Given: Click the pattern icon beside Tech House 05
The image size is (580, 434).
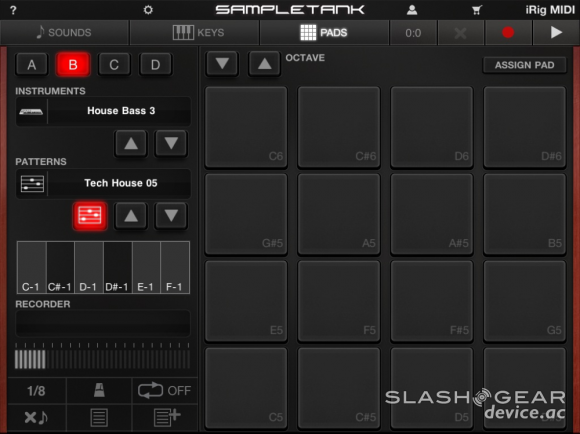Looking at the screenshot, I should pyautogui.click(x=32, y=184).
